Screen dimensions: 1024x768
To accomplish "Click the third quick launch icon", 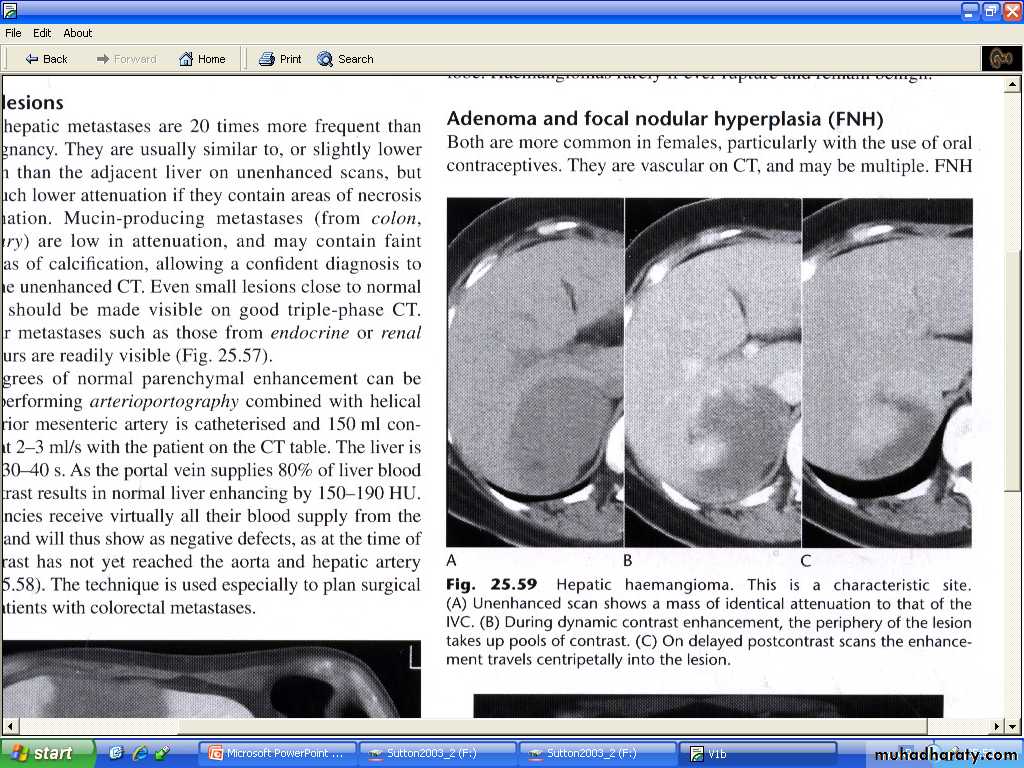I will tap(162, 753).
